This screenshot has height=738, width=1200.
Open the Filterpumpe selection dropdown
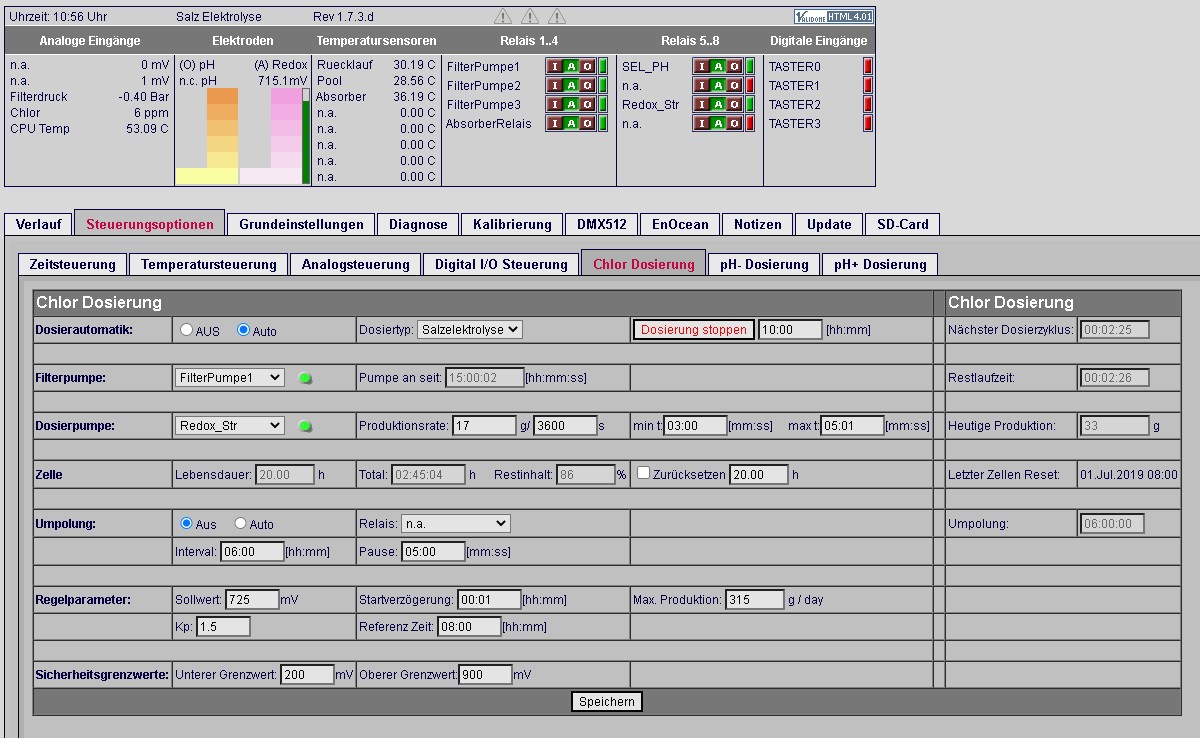click(x=229, y=377)
